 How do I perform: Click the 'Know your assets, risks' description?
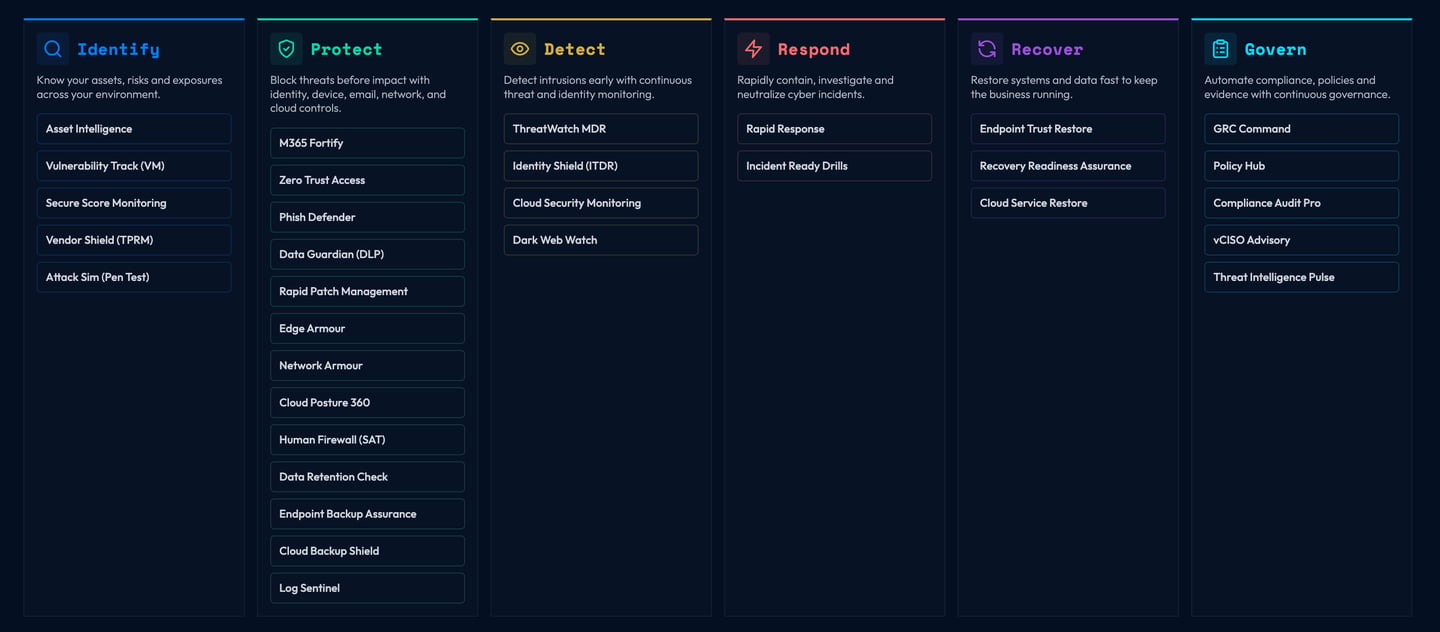130,87
